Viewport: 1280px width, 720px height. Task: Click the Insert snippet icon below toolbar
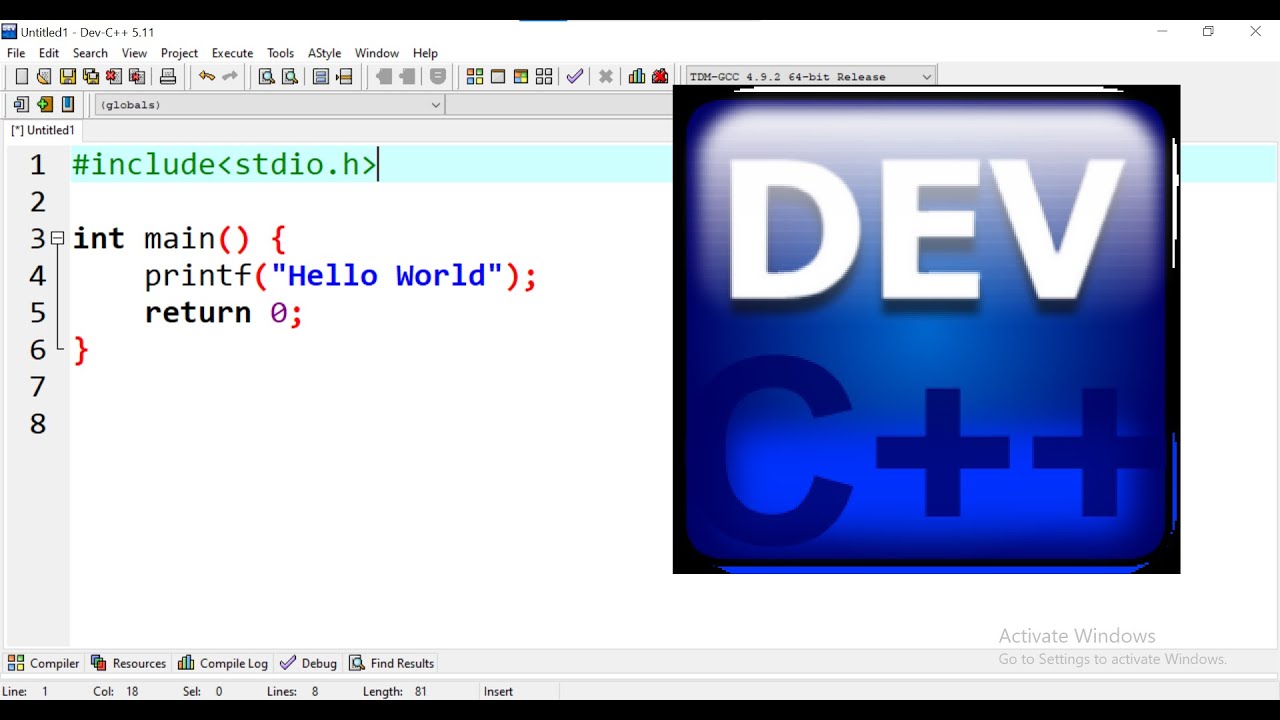click(21, 104)
